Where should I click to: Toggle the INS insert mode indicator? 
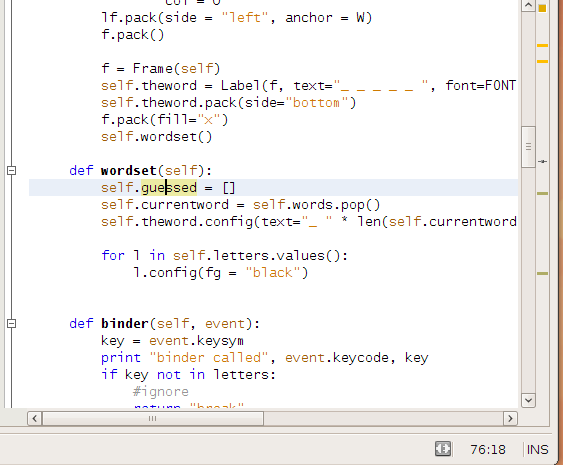(538, 450)
